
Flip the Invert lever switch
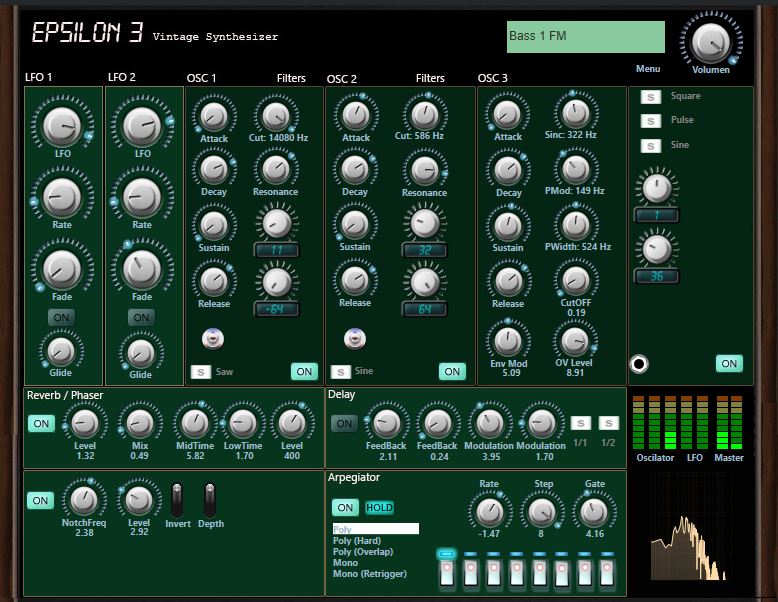[177, 498]
